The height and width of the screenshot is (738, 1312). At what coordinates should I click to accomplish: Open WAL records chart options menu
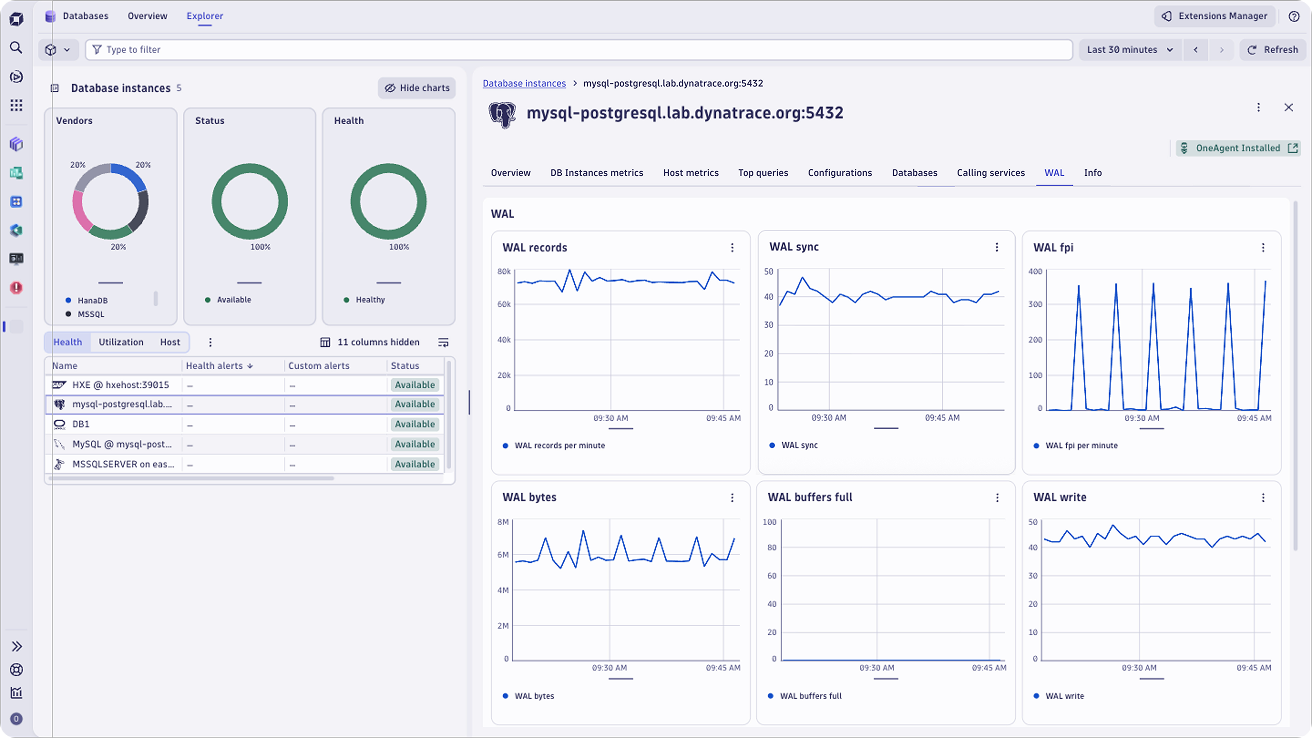(732, 248)
